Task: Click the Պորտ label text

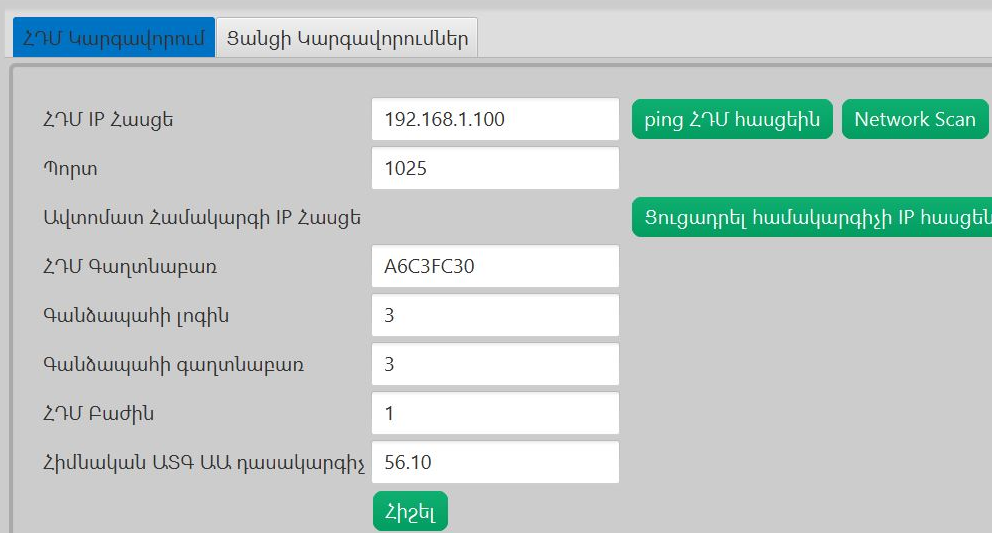Action: pyautogui.click(x=70, y=169)
